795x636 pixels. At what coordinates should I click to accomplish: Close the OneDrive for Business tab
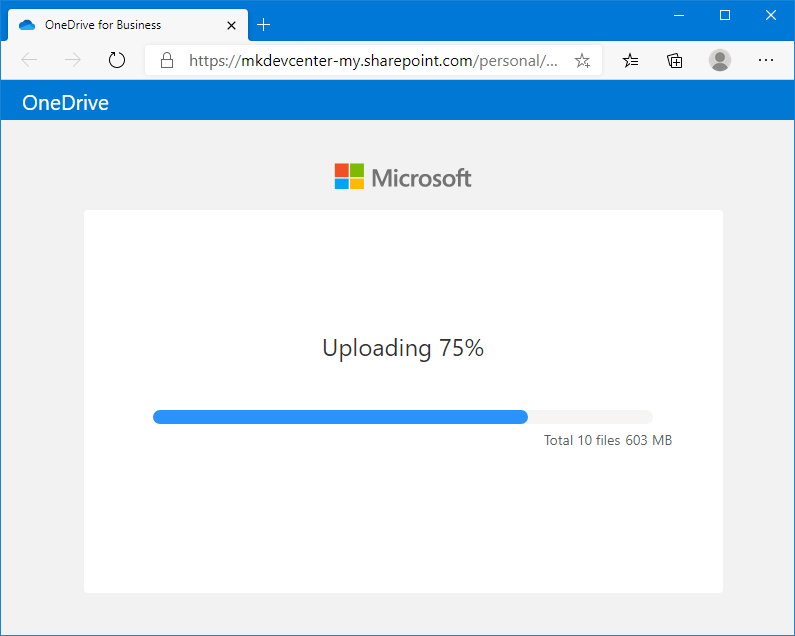point(231,25)
